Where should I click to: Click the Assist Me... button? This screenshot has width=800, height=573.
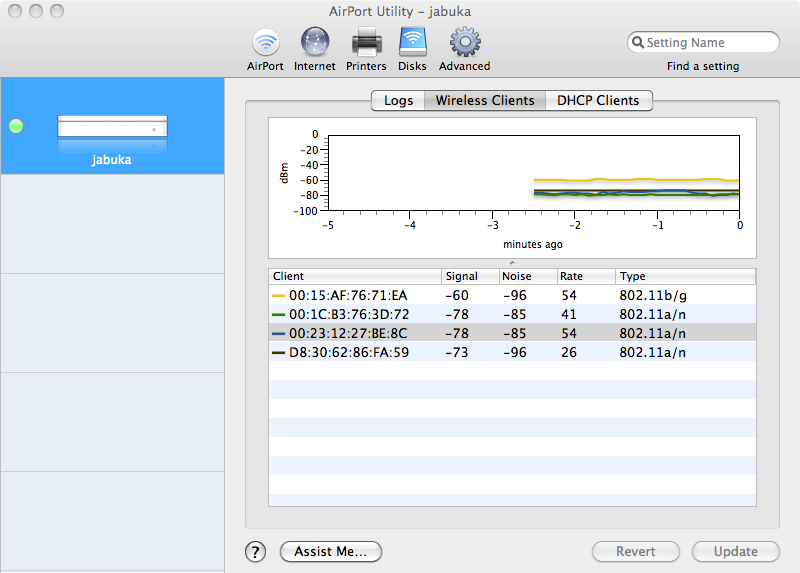(x=331, y=552)
